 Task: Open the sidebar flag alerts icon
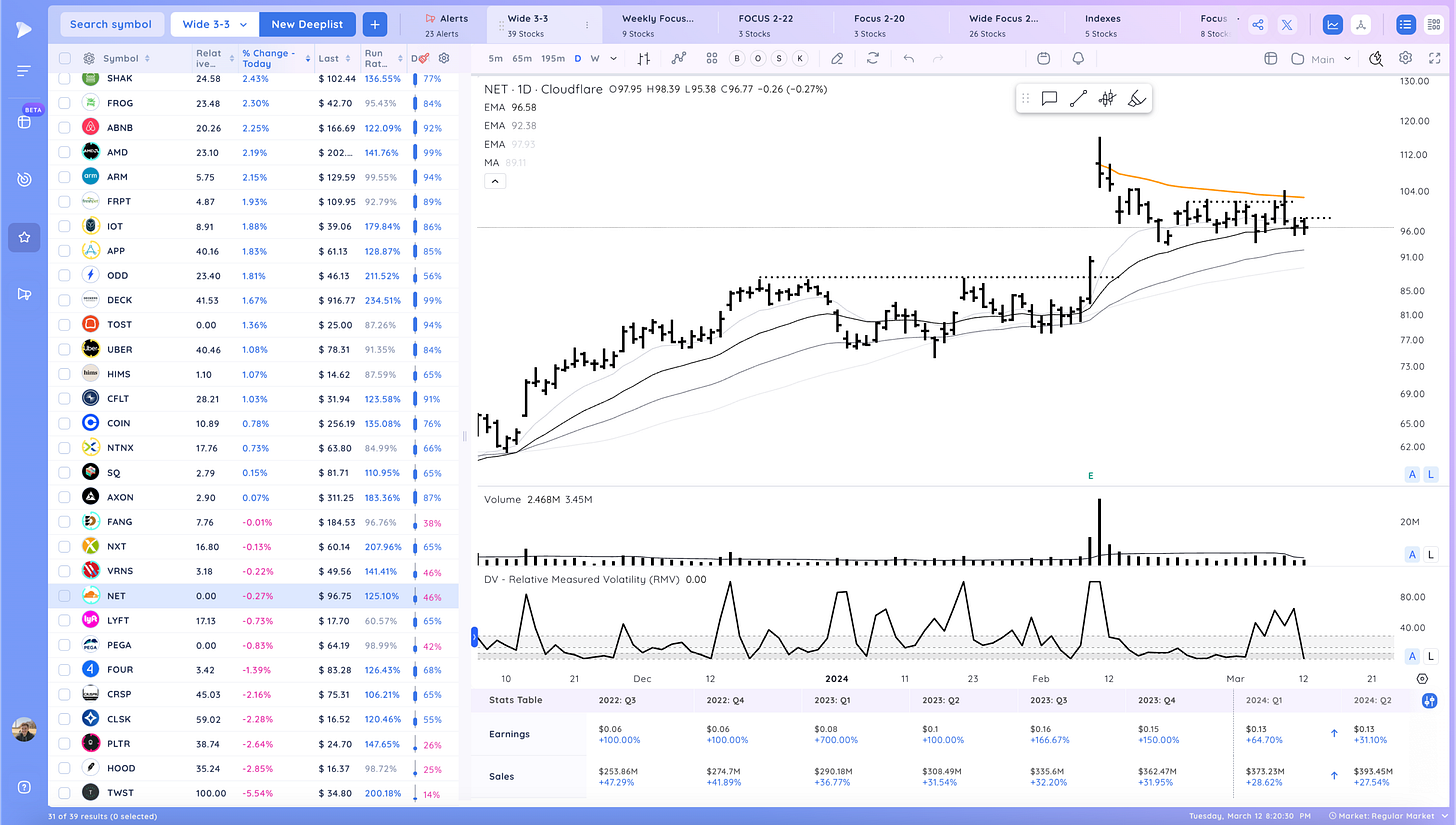coord(24,293)
